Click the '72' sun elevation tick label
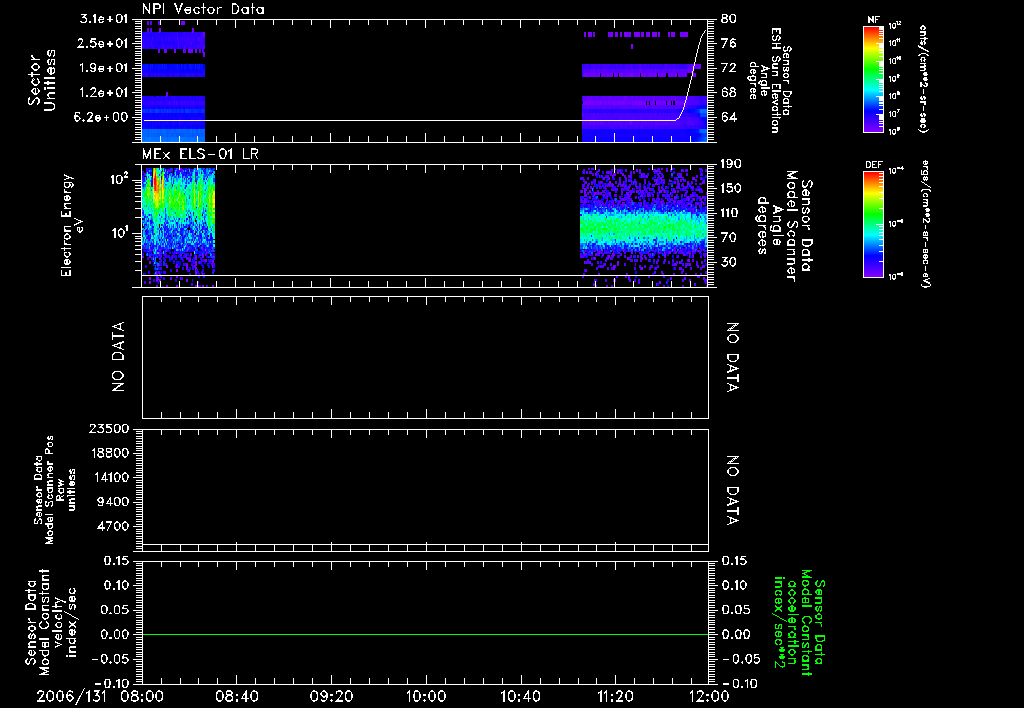The height and width of the screenshot is (708, 1024). (x=729, y=68)
